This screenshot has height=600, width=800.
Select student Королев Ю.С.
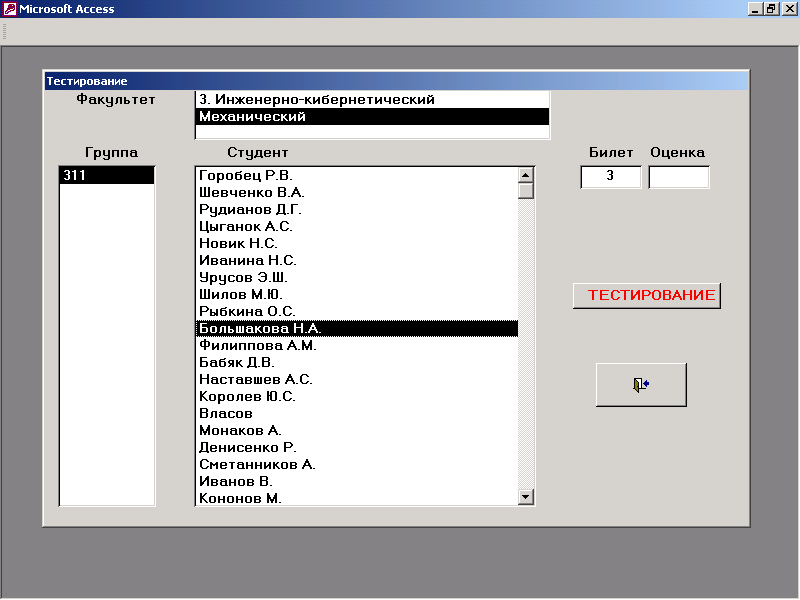tap(357, 396)
